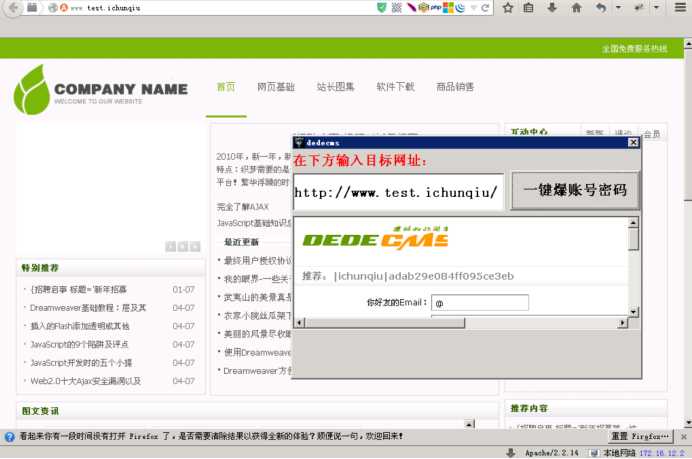
Task: Open dropdown arrow next to undo icon
Action: (618, 8)
